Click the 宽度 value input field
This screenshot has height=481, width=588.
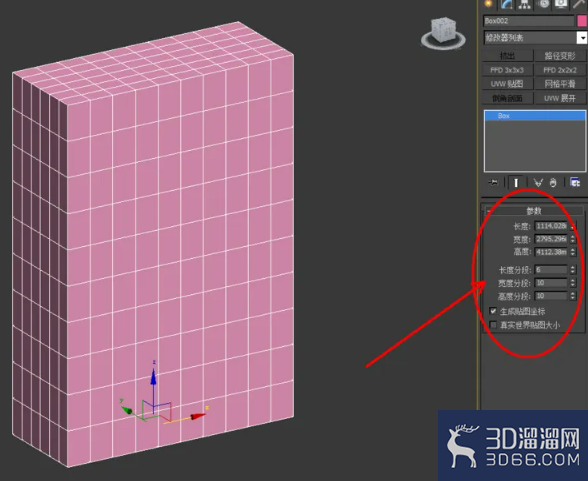pyautogui.click(x=551, y=239)
